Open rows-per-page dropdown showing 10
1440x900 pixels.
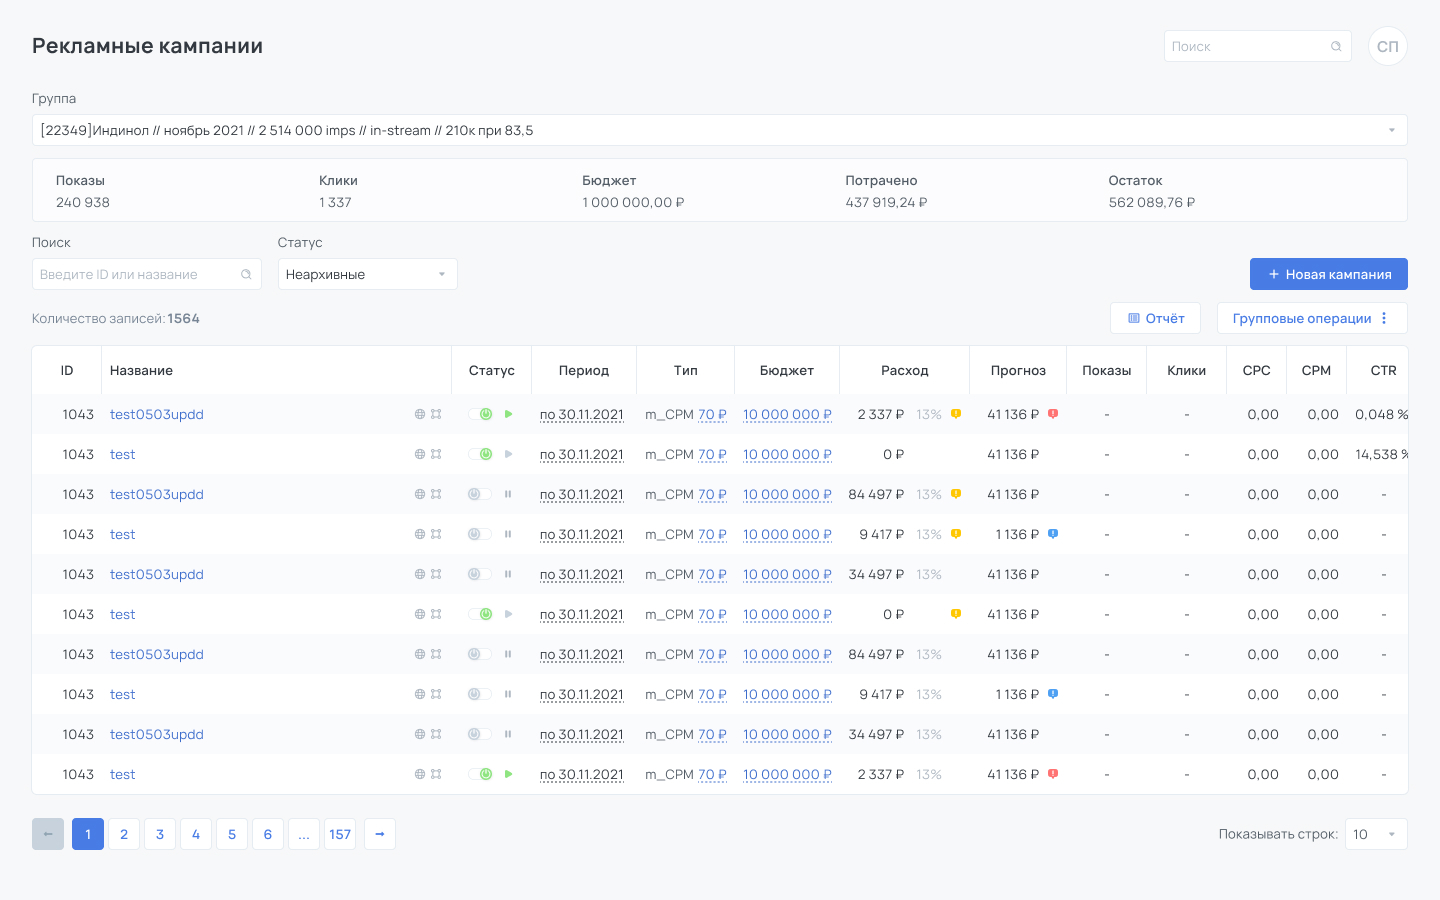pos(1376,834)
